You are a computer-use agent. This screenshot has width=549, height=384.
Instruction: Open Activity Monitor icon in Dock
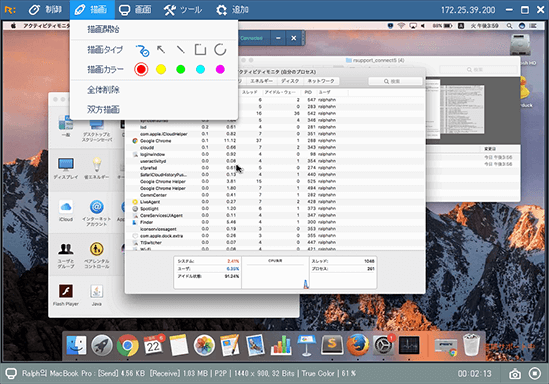409,345
